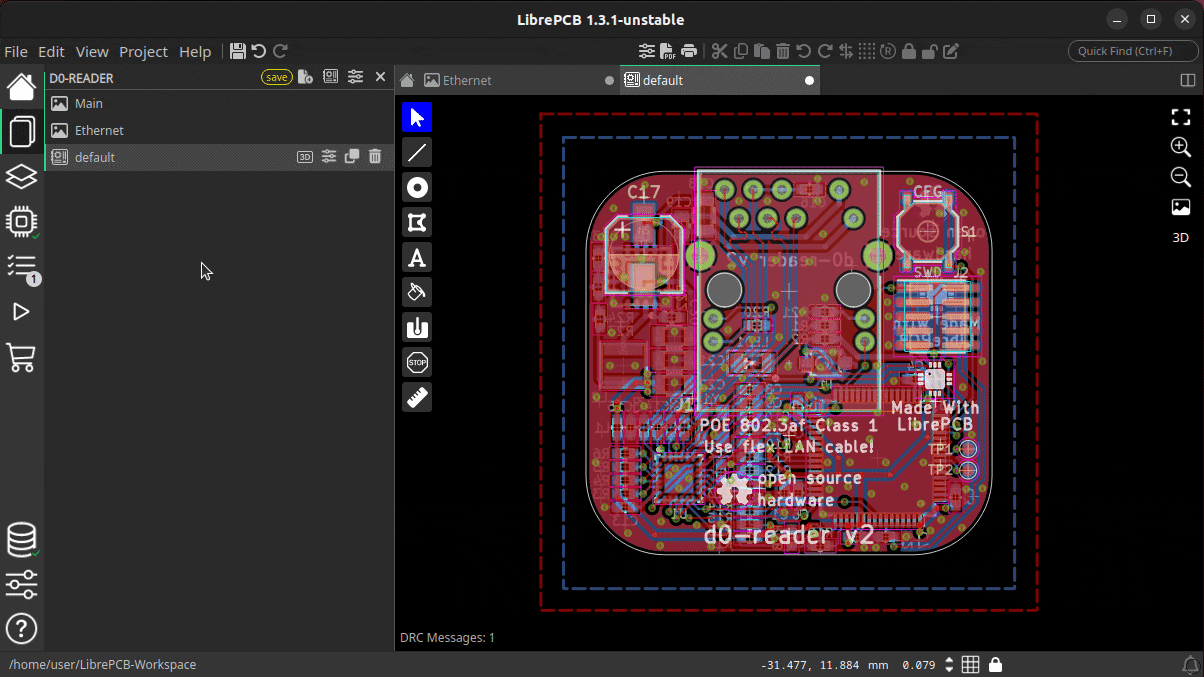Screen dimensions: 1204x677
Task: Open board setup sliders icon in toolbar
Action: pyautogui.click(x=647, y=51)
